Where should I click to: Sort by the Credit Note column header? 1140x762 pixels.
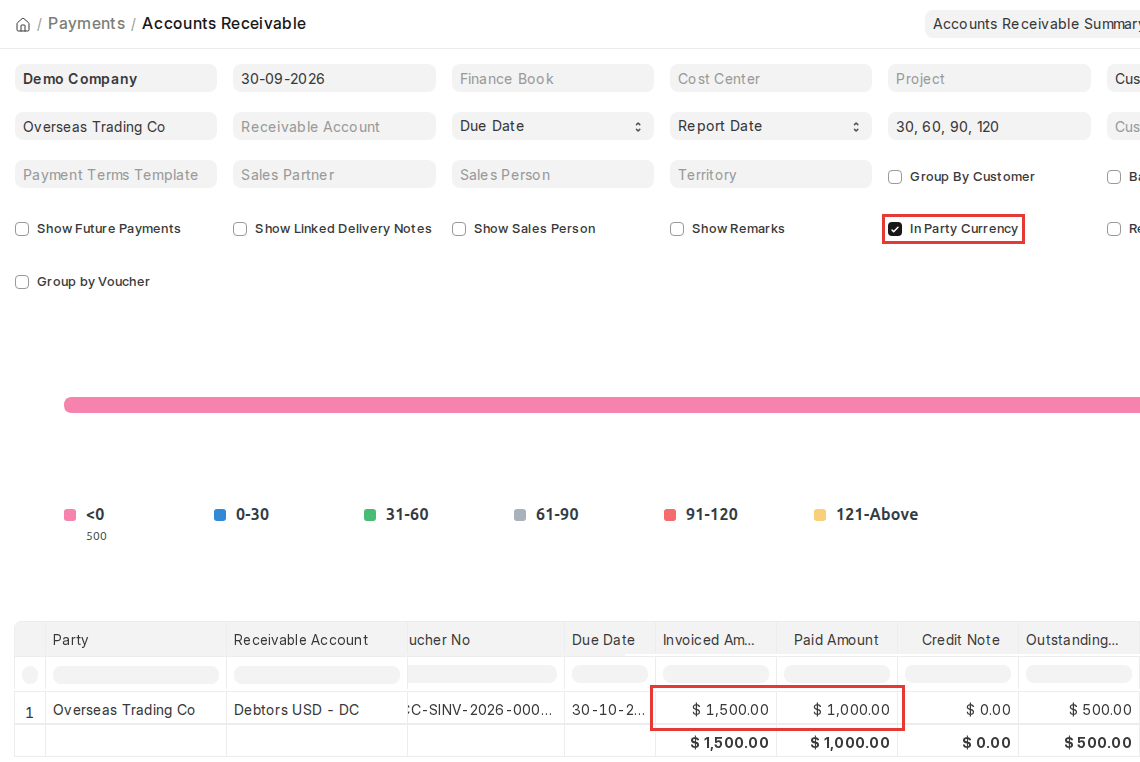[x=958, y=640]
